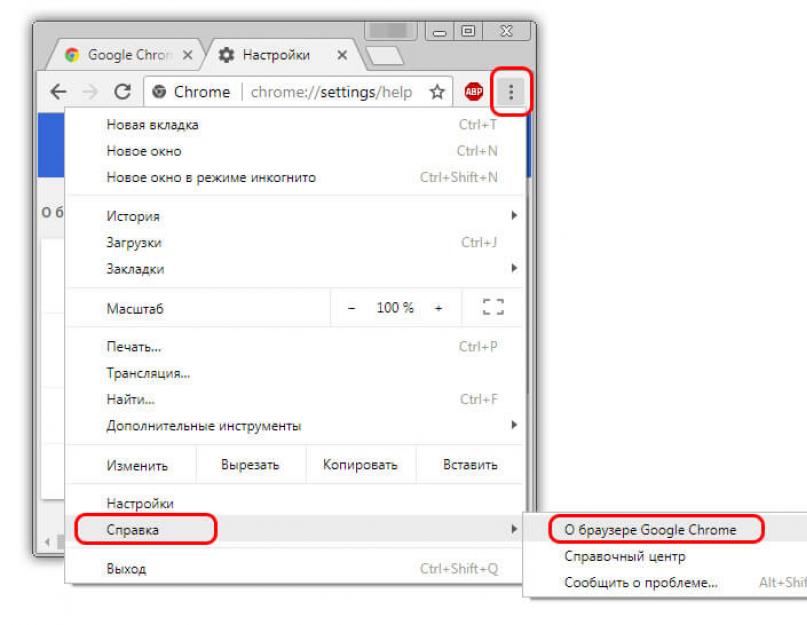
Task: Click the 100 % zoom value
Action: click(395, 307)
